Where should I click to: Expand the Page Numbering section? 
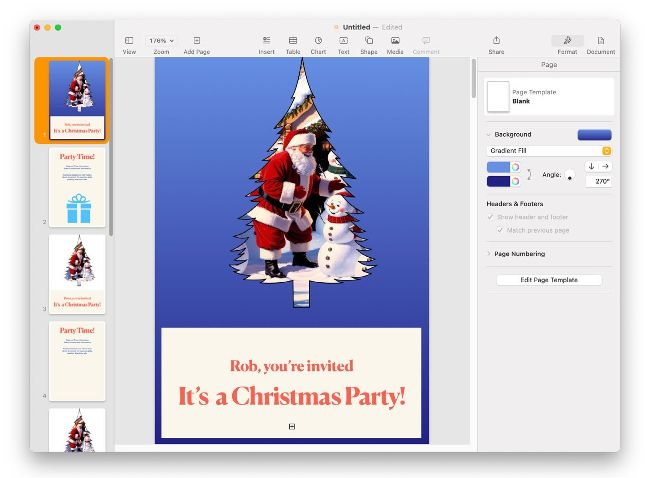pyautogui.click(x=490, y=254)
